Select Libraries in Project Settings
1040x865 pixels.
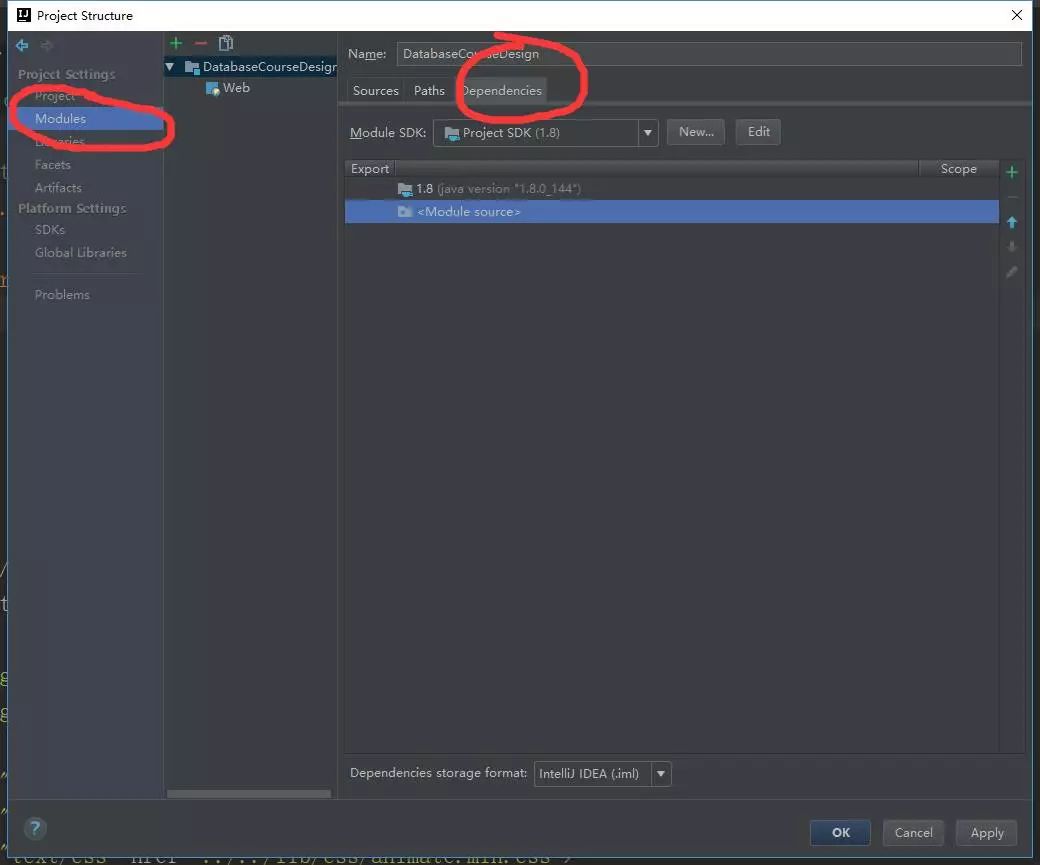click(60, 141)
